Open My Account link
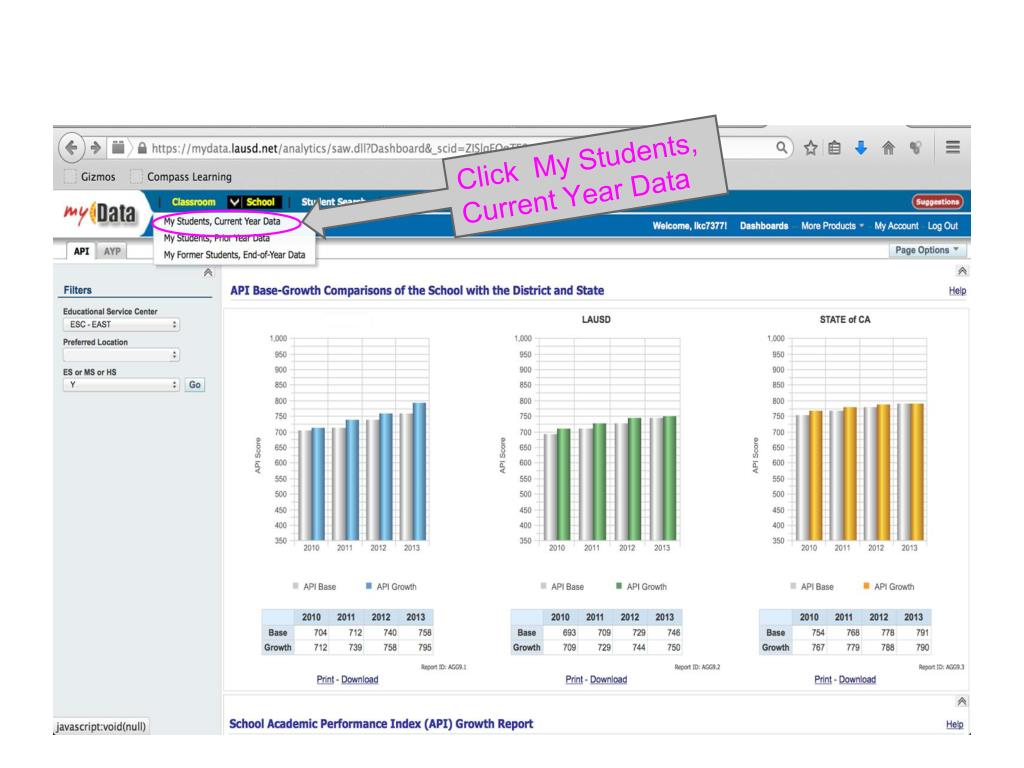Viewport: 1024px width, 768px height. [x=896, y=226]
